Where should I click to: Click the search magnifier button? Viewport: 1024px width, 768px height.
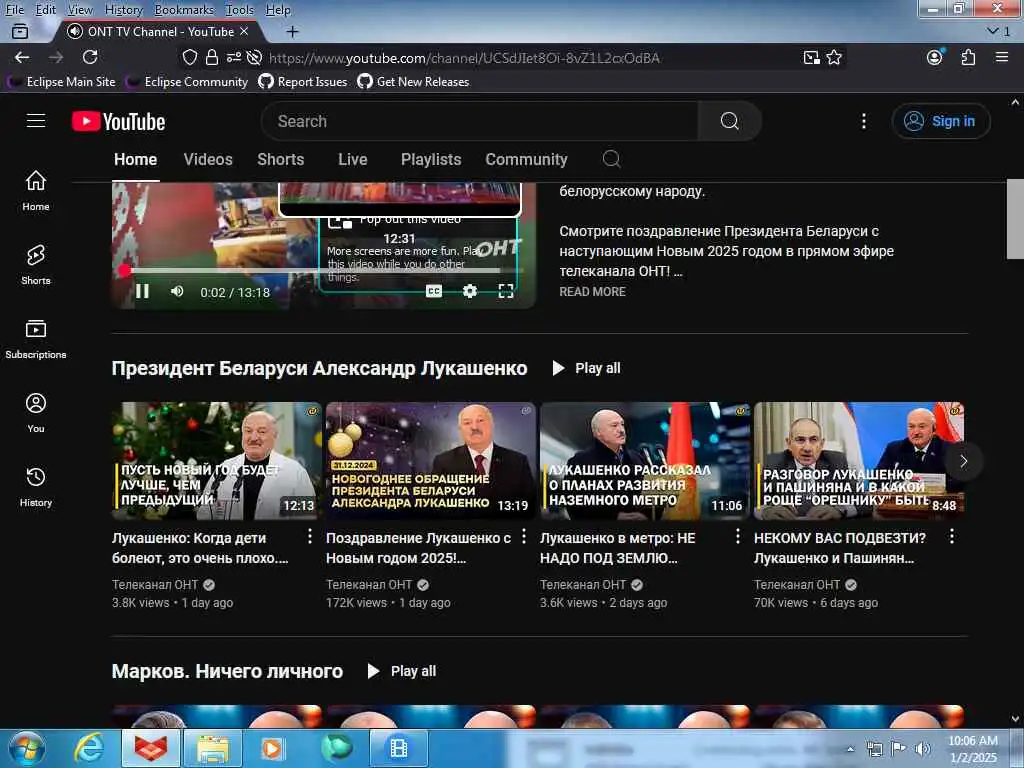[729, 121]
